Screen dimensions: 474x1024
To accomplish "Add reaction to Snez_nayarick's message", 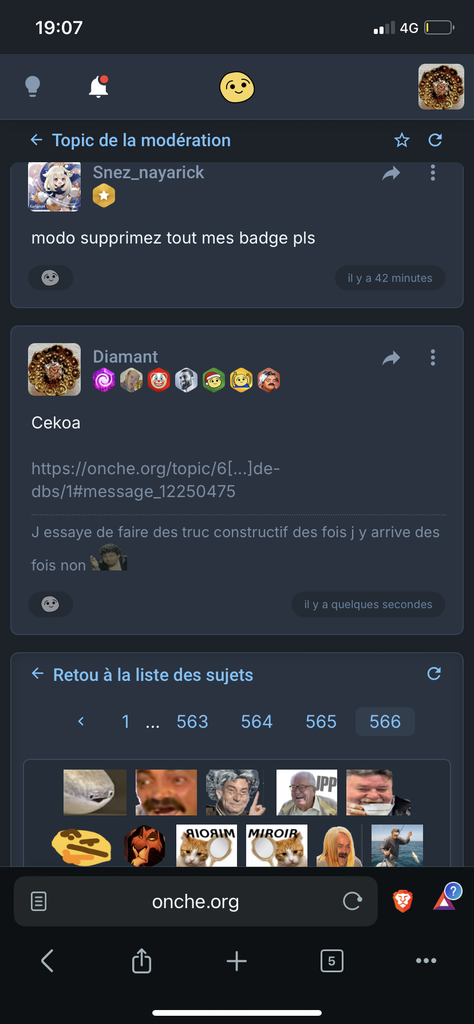I will [50, 278].
